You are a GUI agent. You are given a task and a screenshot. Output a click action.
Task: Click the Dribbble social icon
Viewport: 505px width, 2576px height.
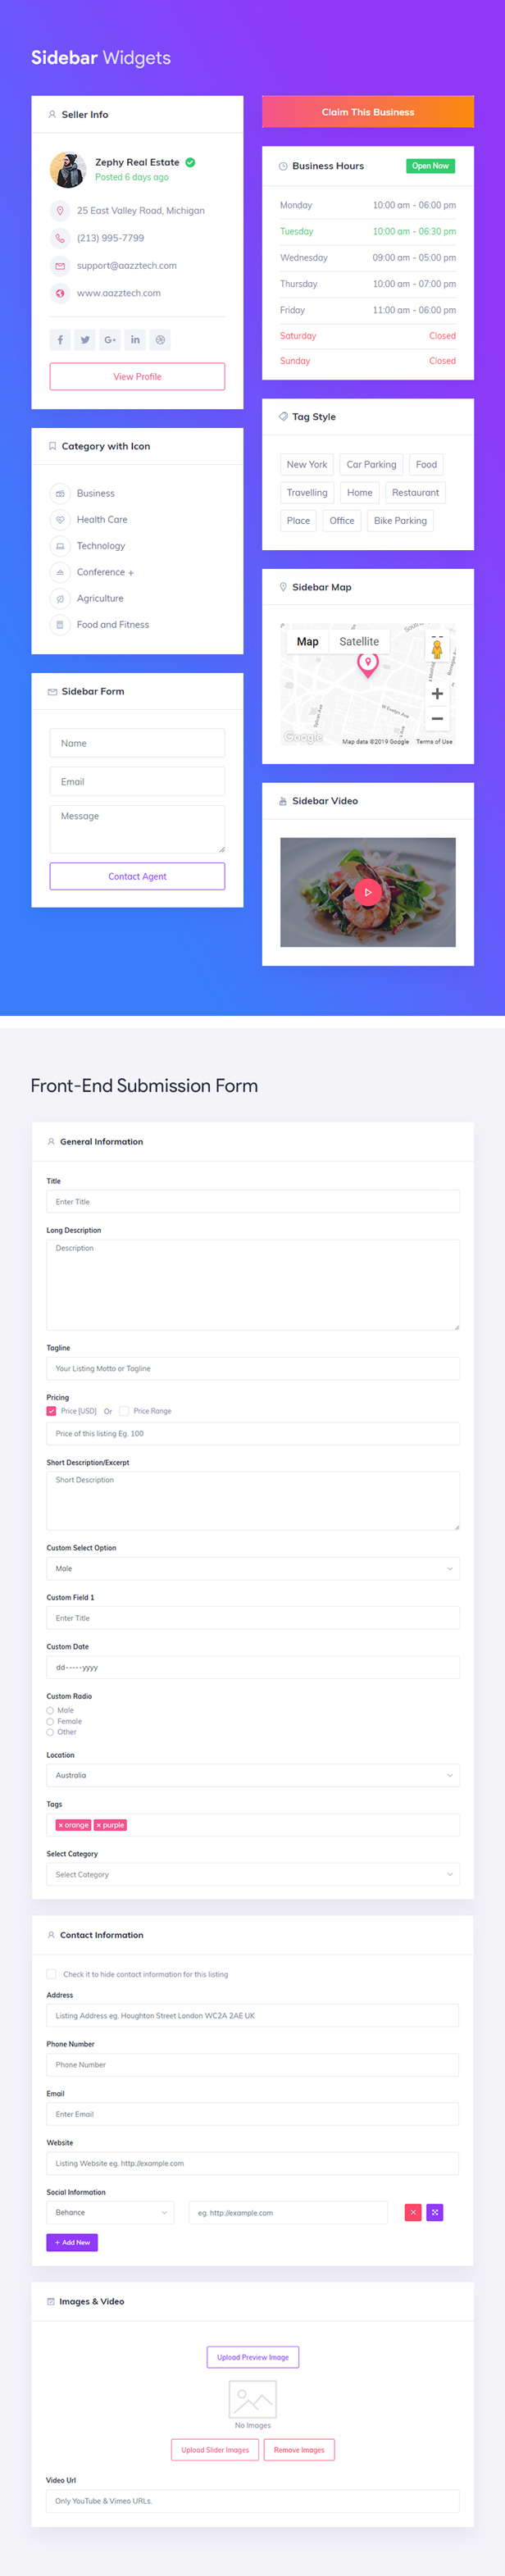160,340
